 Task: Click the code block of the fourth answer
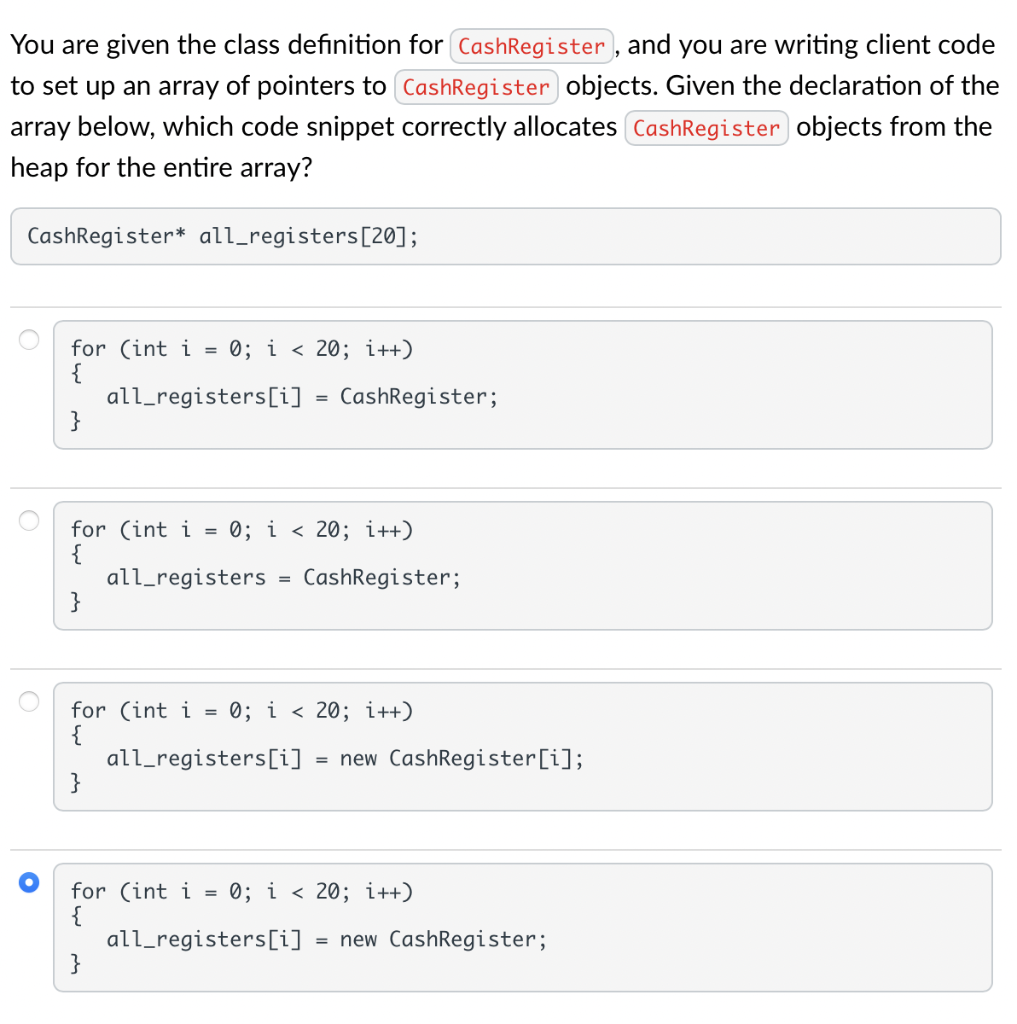(x=520, y=927)
